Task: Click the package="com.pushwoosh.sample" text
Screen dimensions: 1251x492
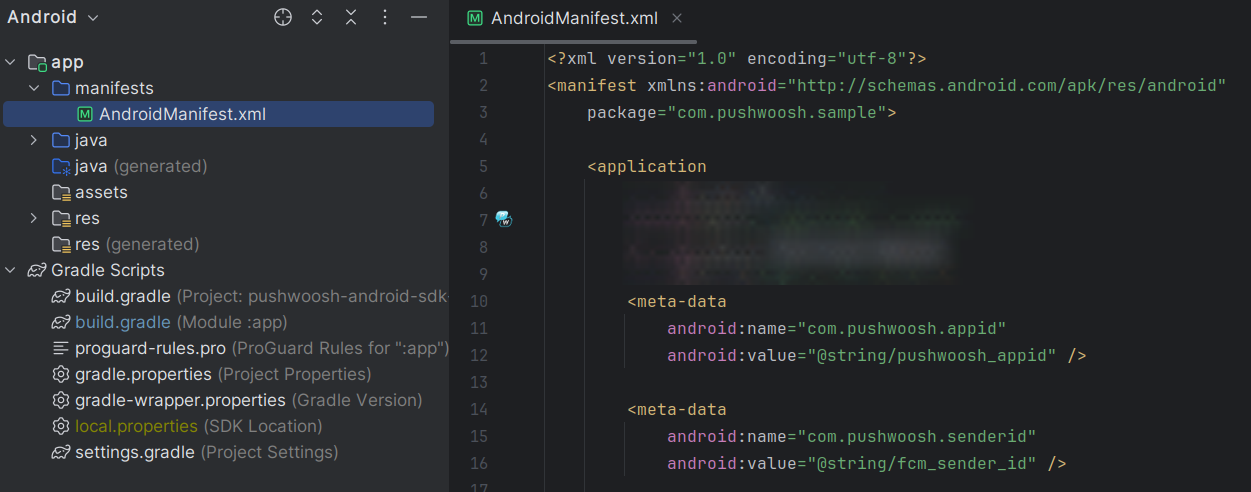Action: click(741, 112)
